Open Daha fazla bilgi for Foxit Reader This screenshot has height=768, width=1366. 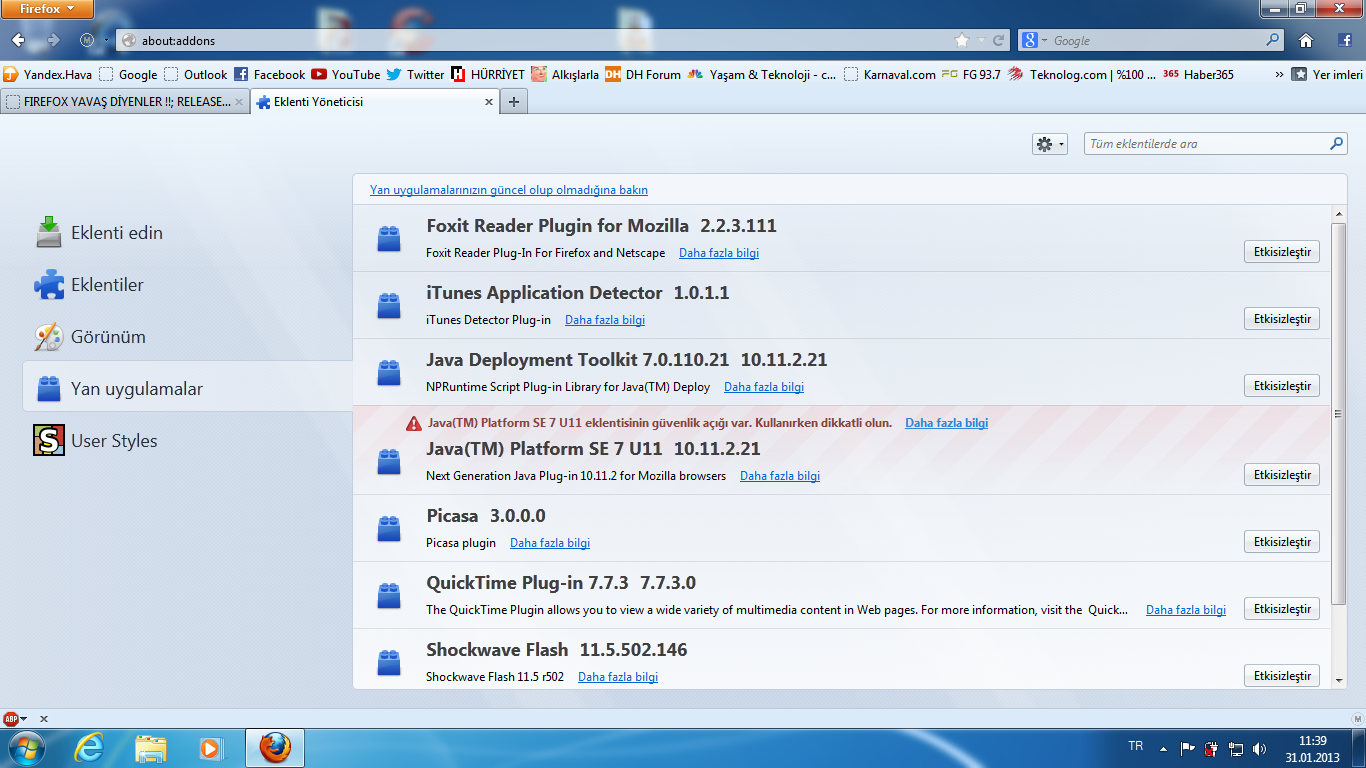(719, 253)
